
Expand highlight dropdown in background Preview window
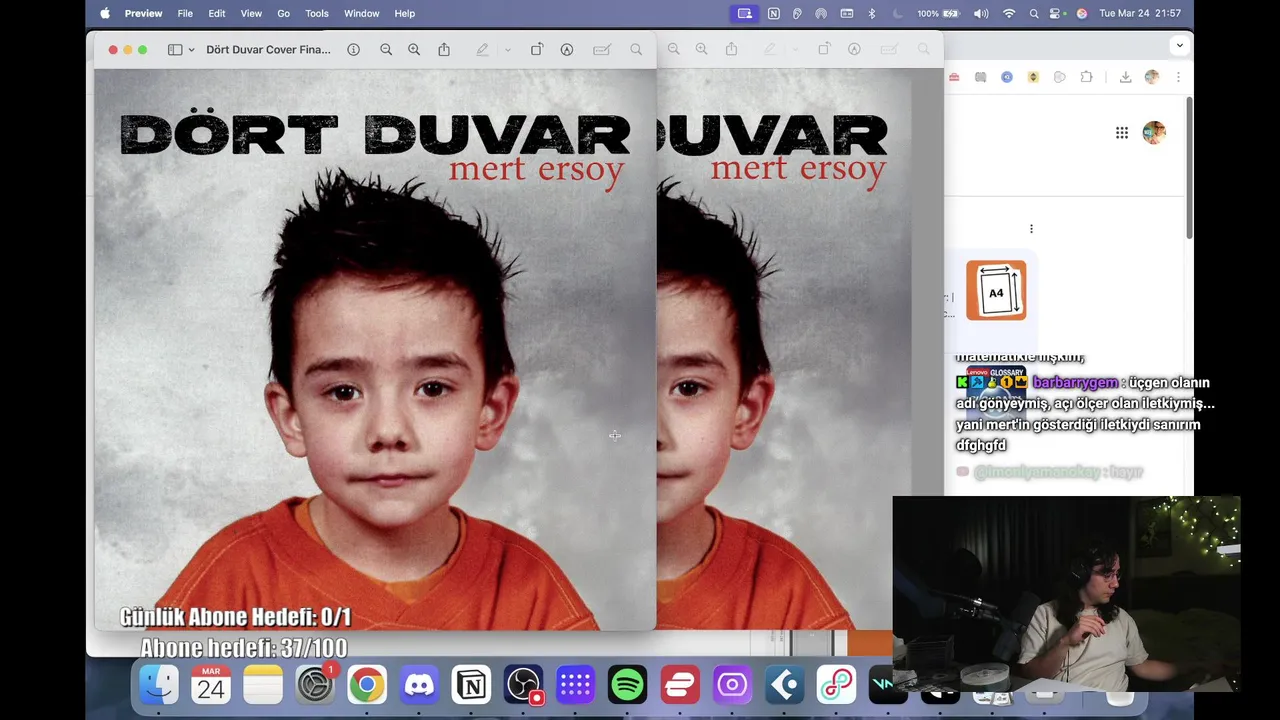tap(794, 50)
